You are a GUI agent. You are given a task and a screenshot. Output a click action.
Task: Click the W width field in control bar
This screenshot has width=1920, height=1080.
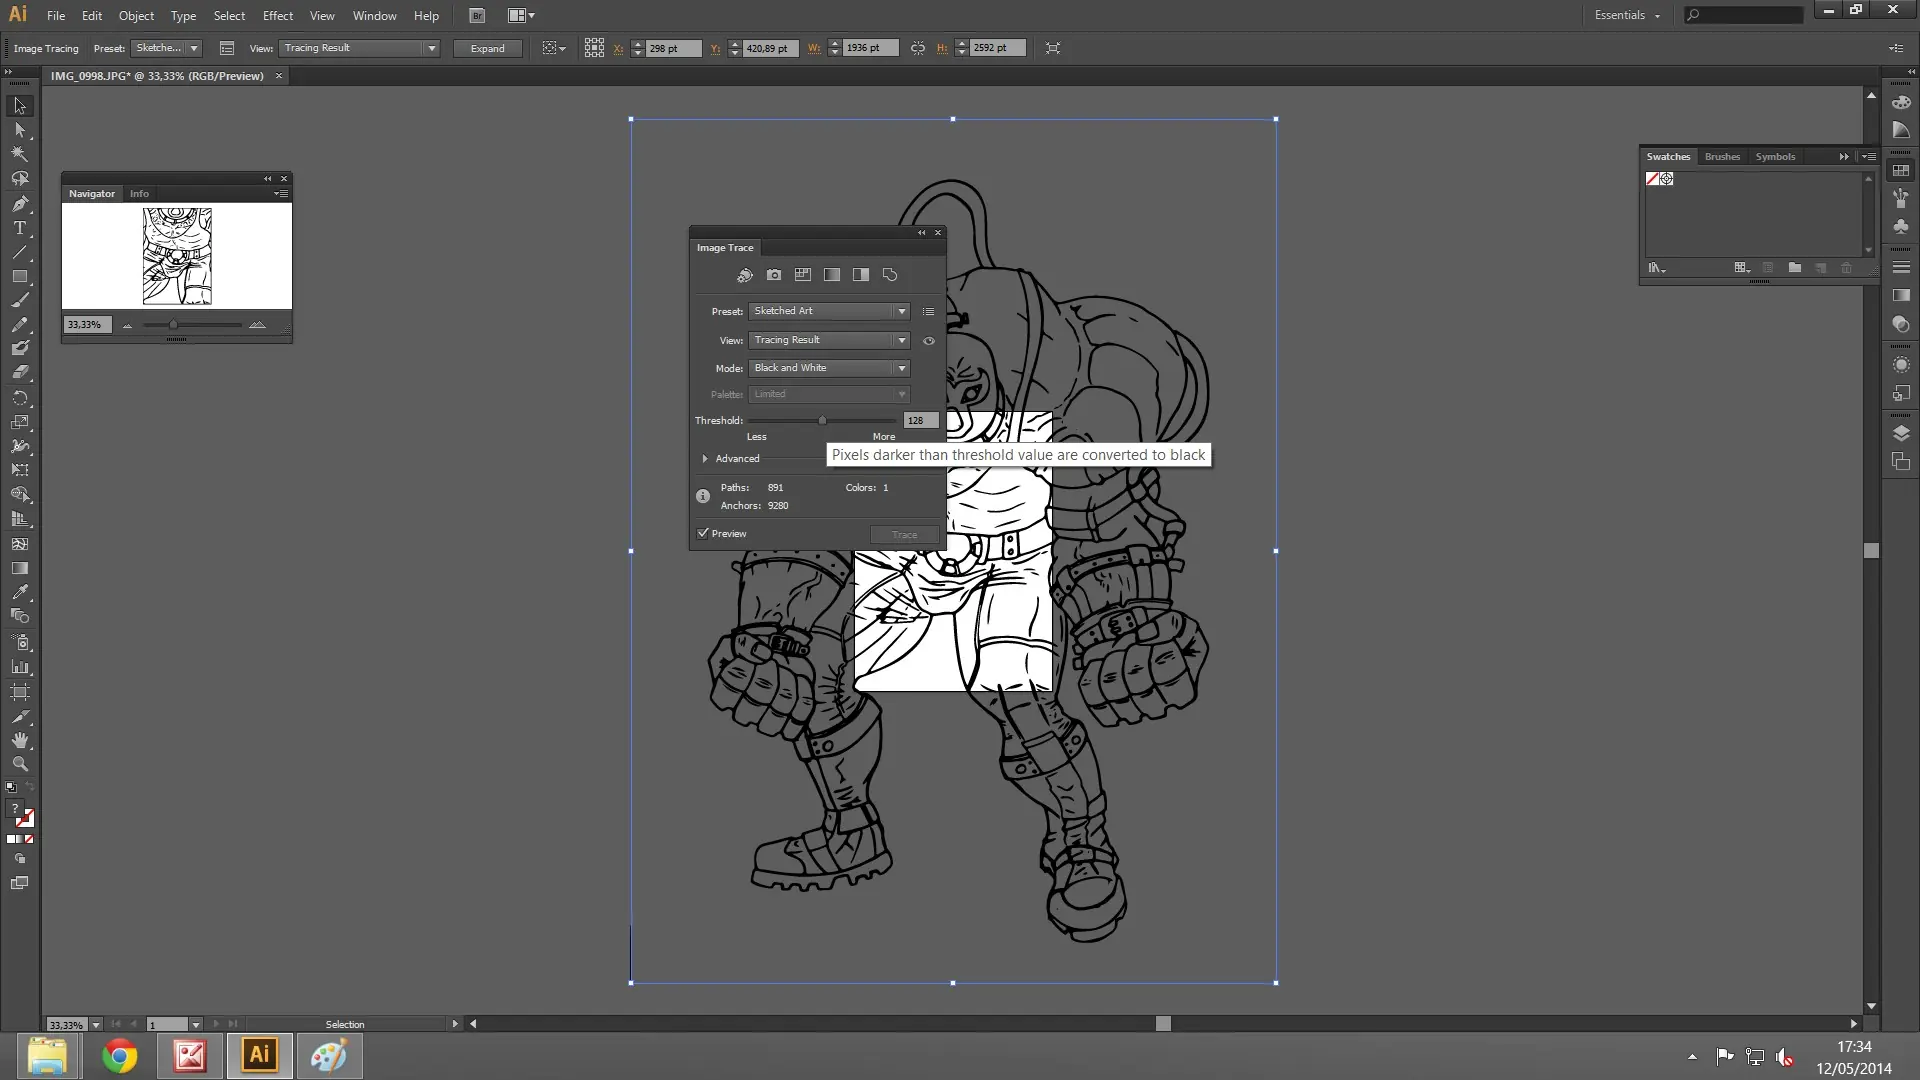click(x=871, y=48)
